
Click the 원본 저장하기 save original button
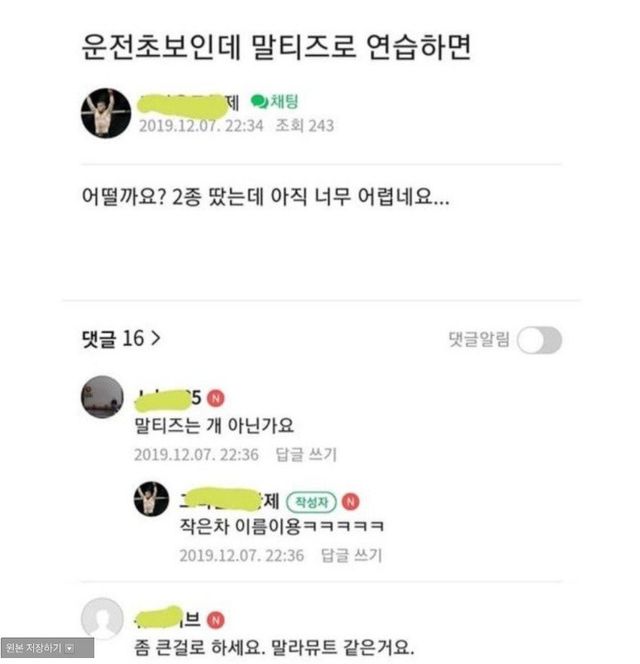coord(47,648)
